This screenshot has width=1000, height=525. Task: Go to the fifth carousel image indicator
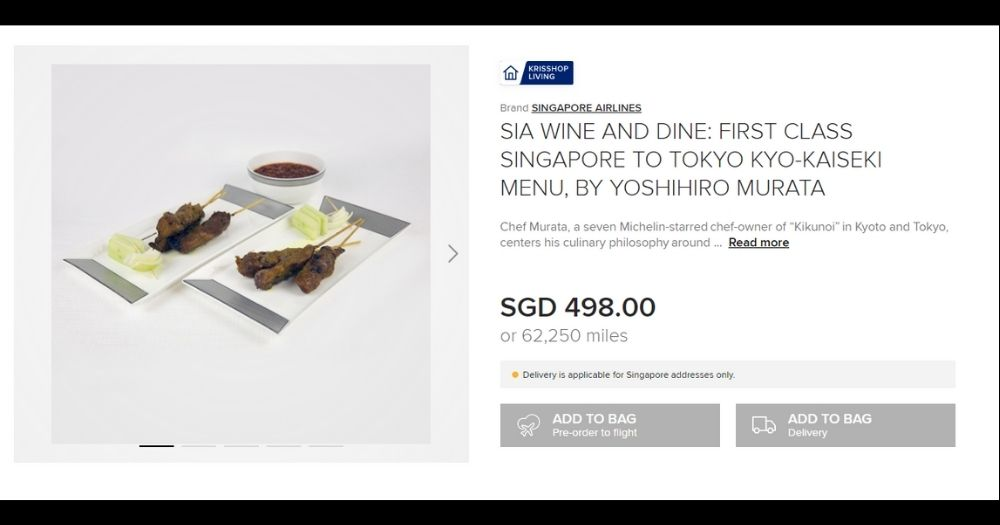point(325,445)
